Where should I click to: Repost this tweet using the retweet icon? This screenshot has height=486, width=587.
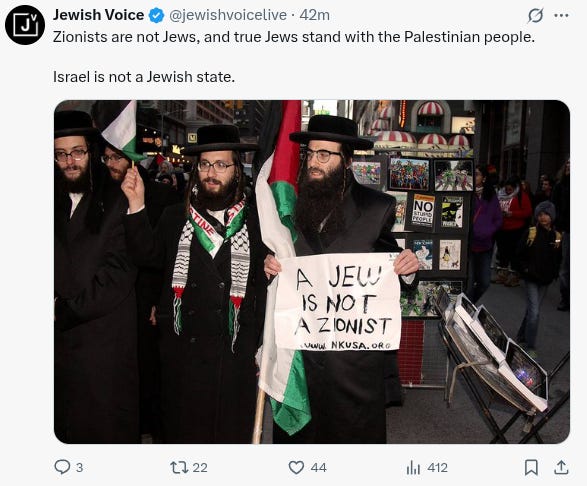pos(178,468)
